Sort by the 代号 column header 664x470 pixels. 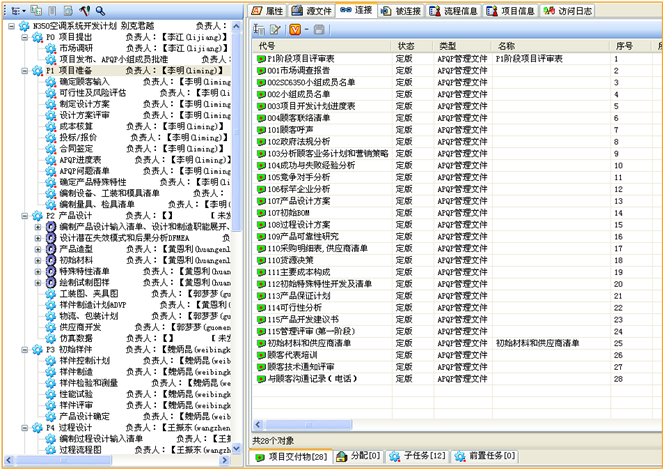tap(323, 46)
